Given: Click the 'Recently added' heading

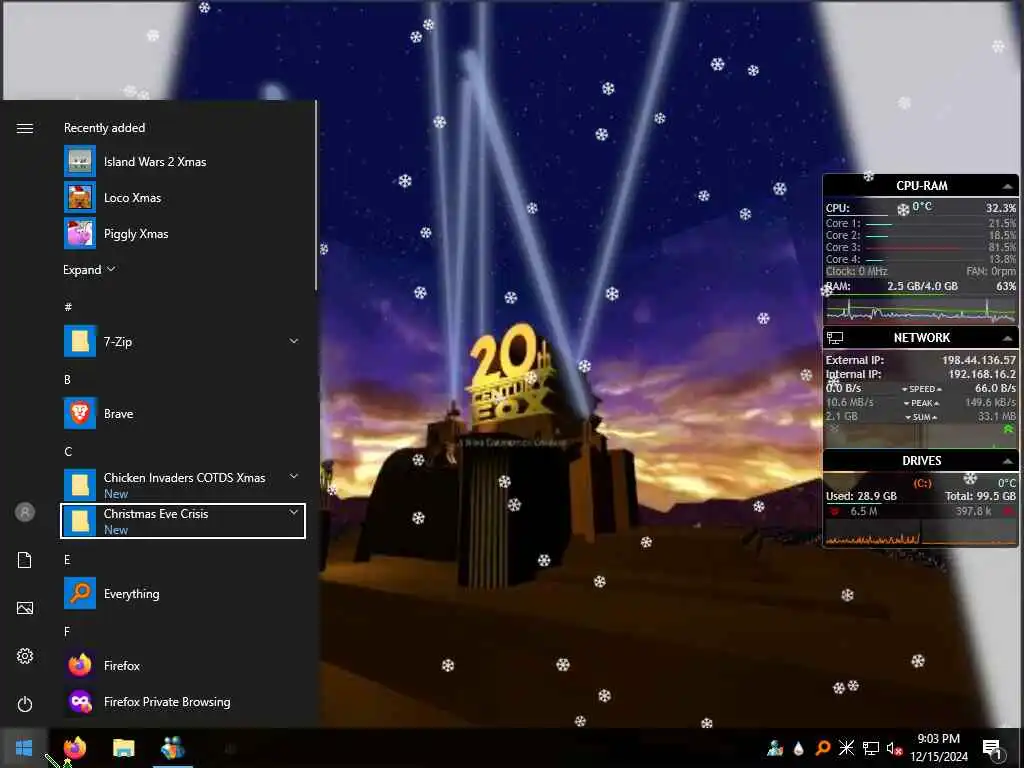Looking at the screenshot, I should [x=104, y=128].
